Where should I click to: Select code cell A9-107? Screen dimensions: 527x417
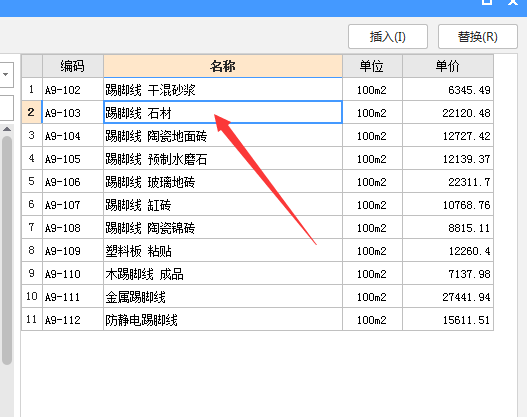(73, 205)
